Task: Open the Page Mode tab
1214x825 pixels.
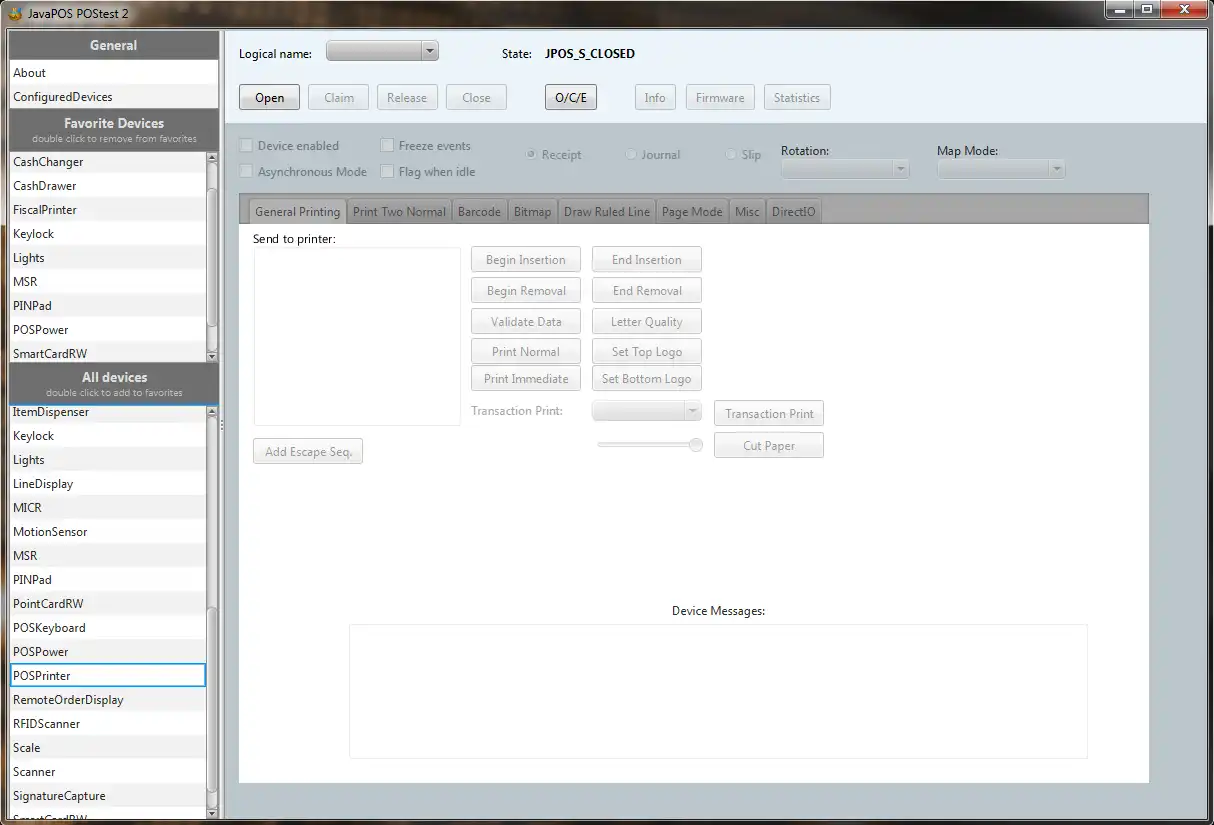Action: (x=692, y=212)
